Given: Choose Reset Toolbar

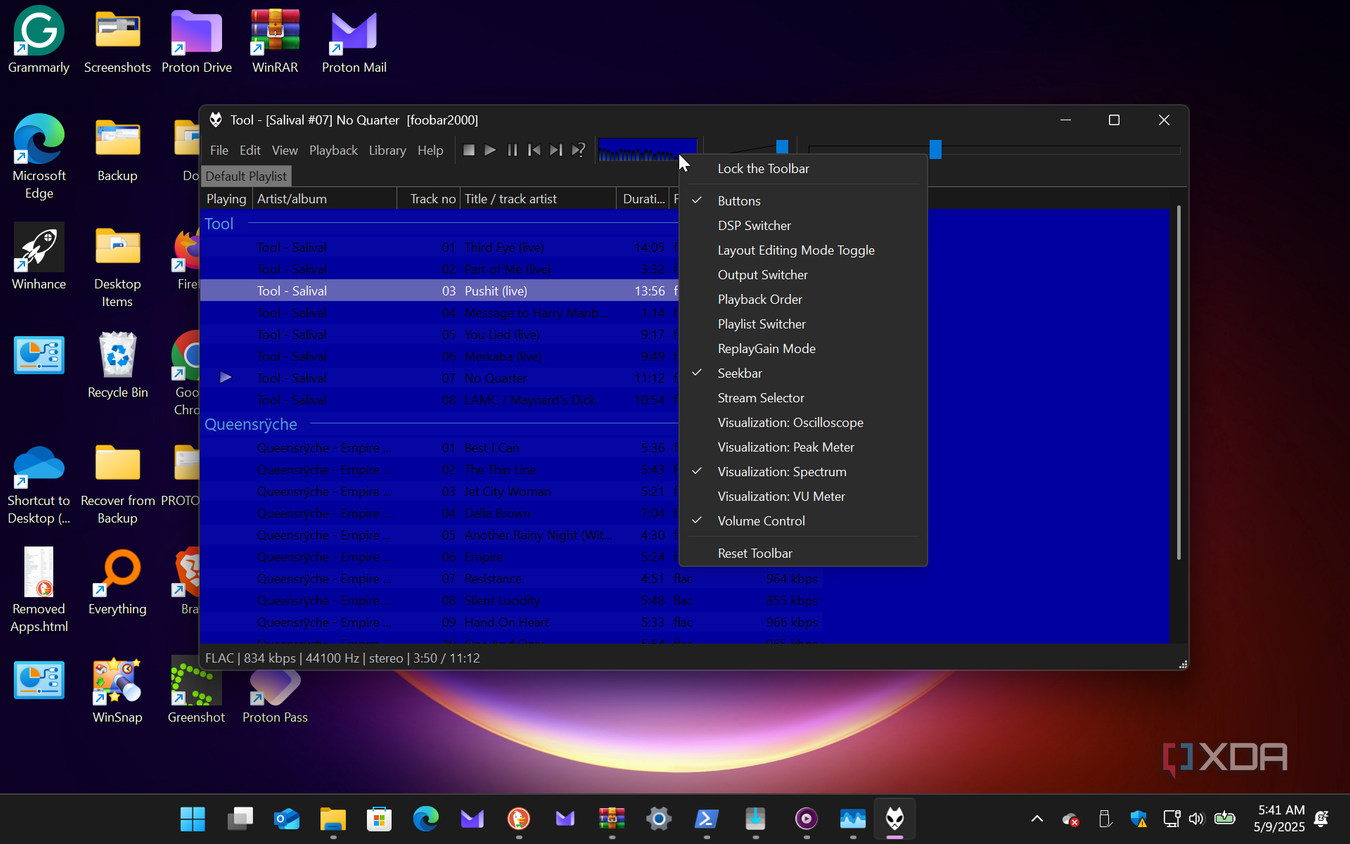Looking at the screenshot, I should pyautogui.click(x=803, y=553).
